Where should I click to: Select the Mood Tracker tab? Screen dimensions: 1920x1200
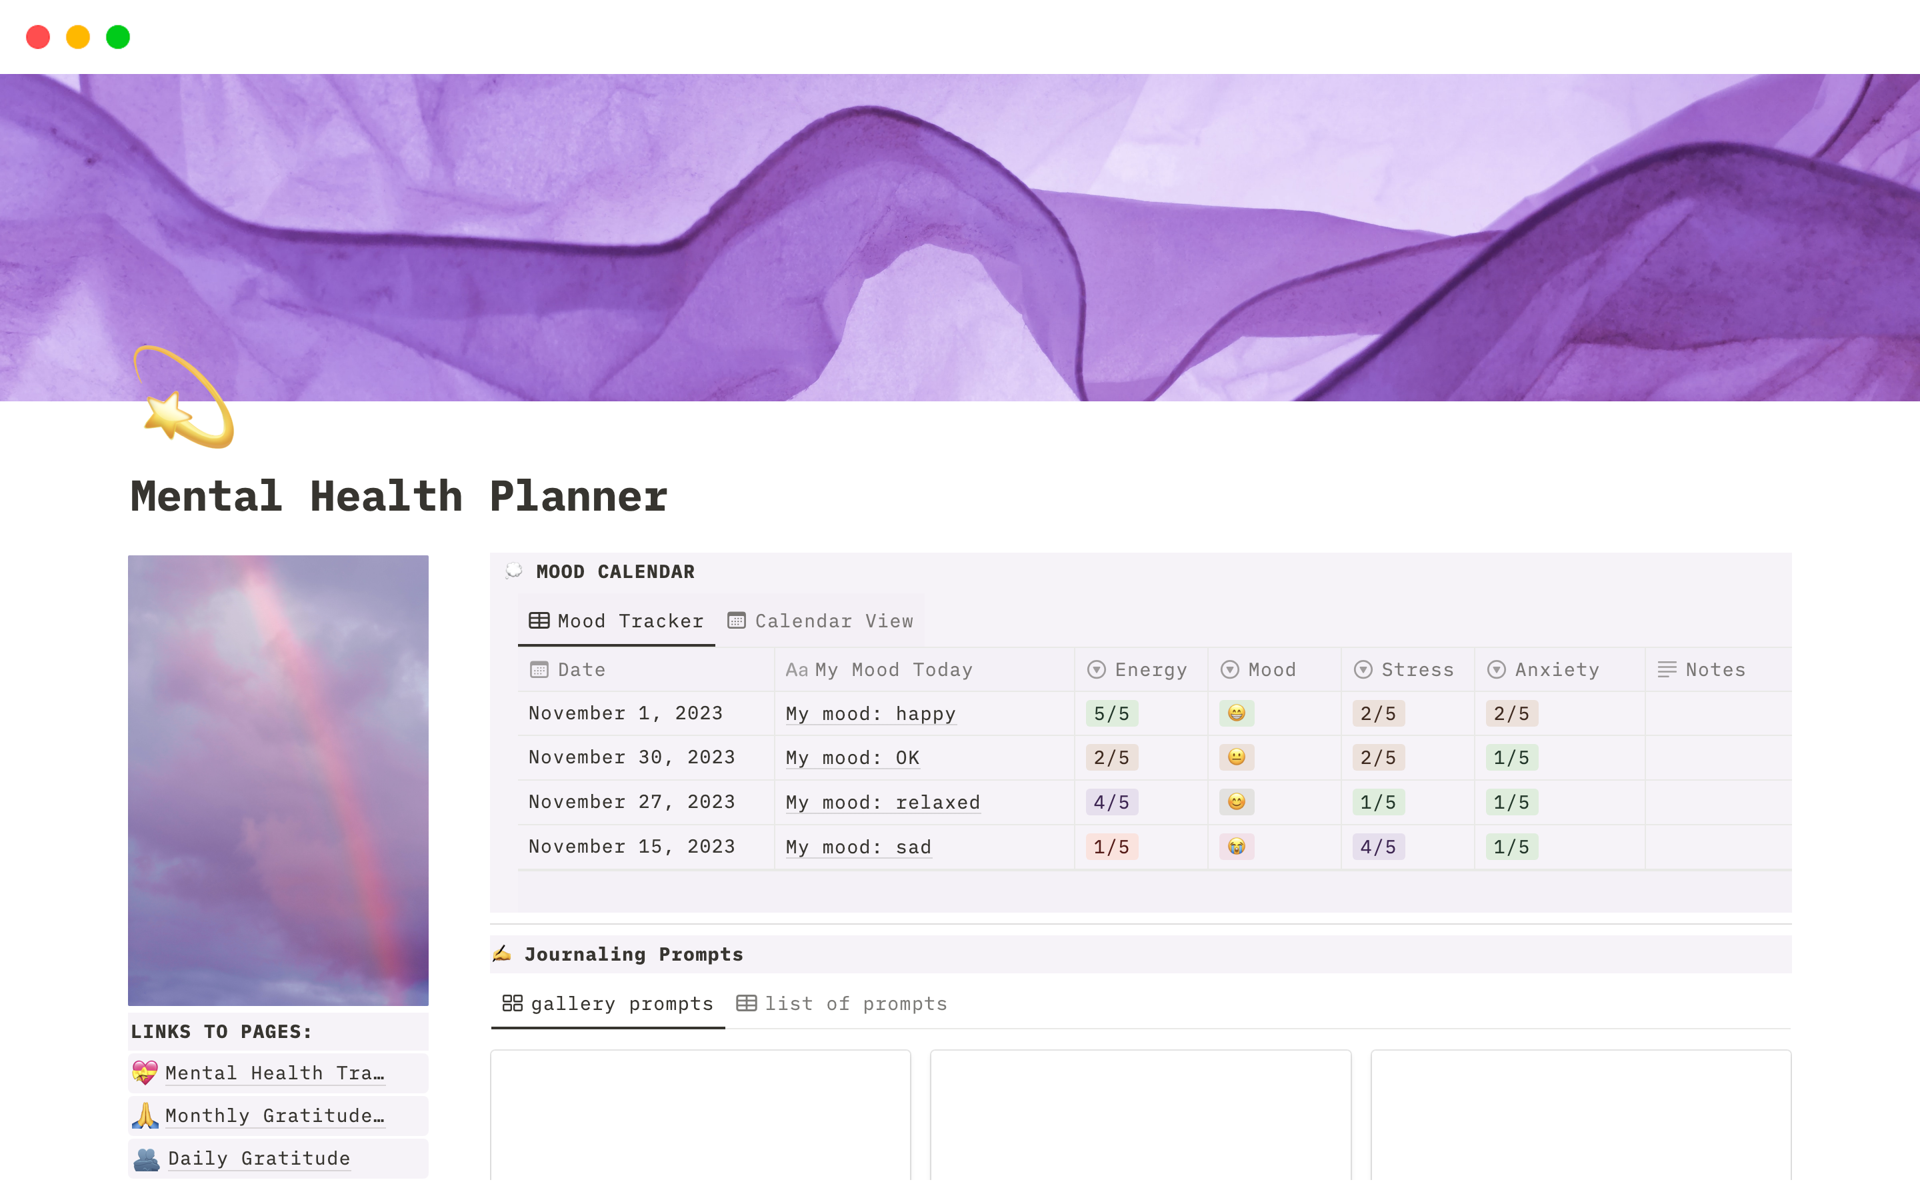[x=616, y=621]
